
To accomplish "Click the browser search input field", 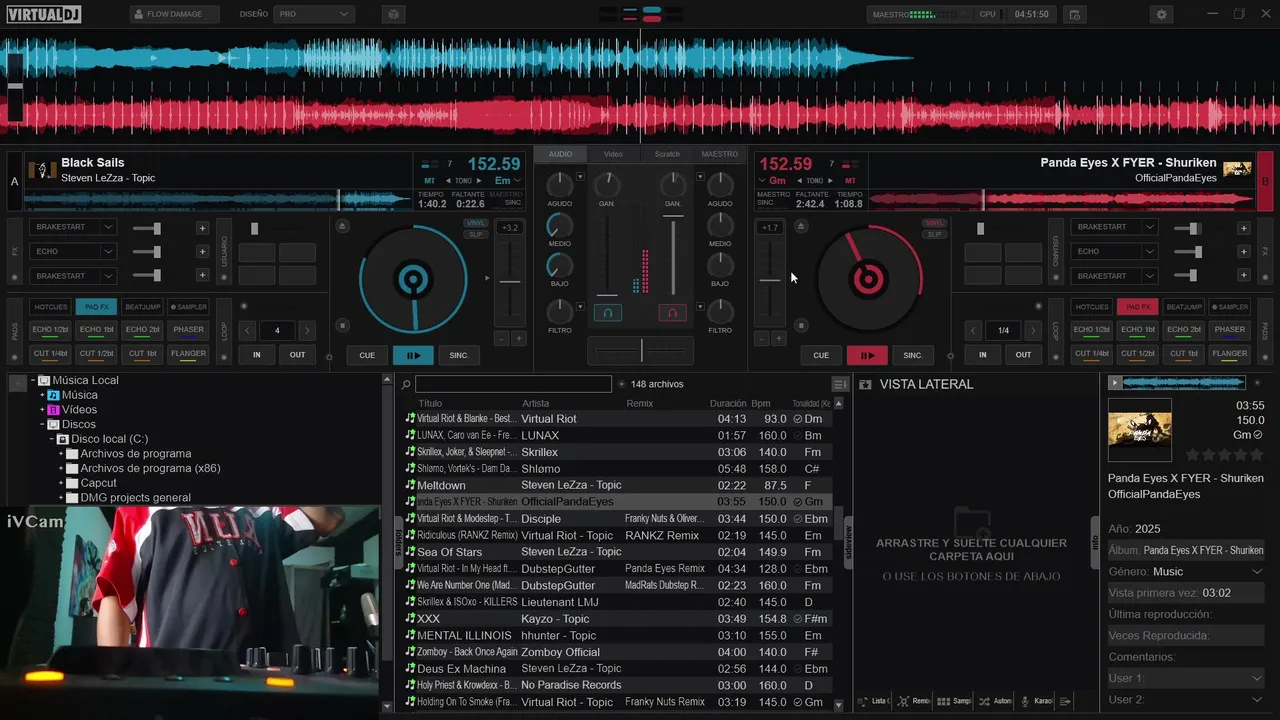I will click(513, 384).
